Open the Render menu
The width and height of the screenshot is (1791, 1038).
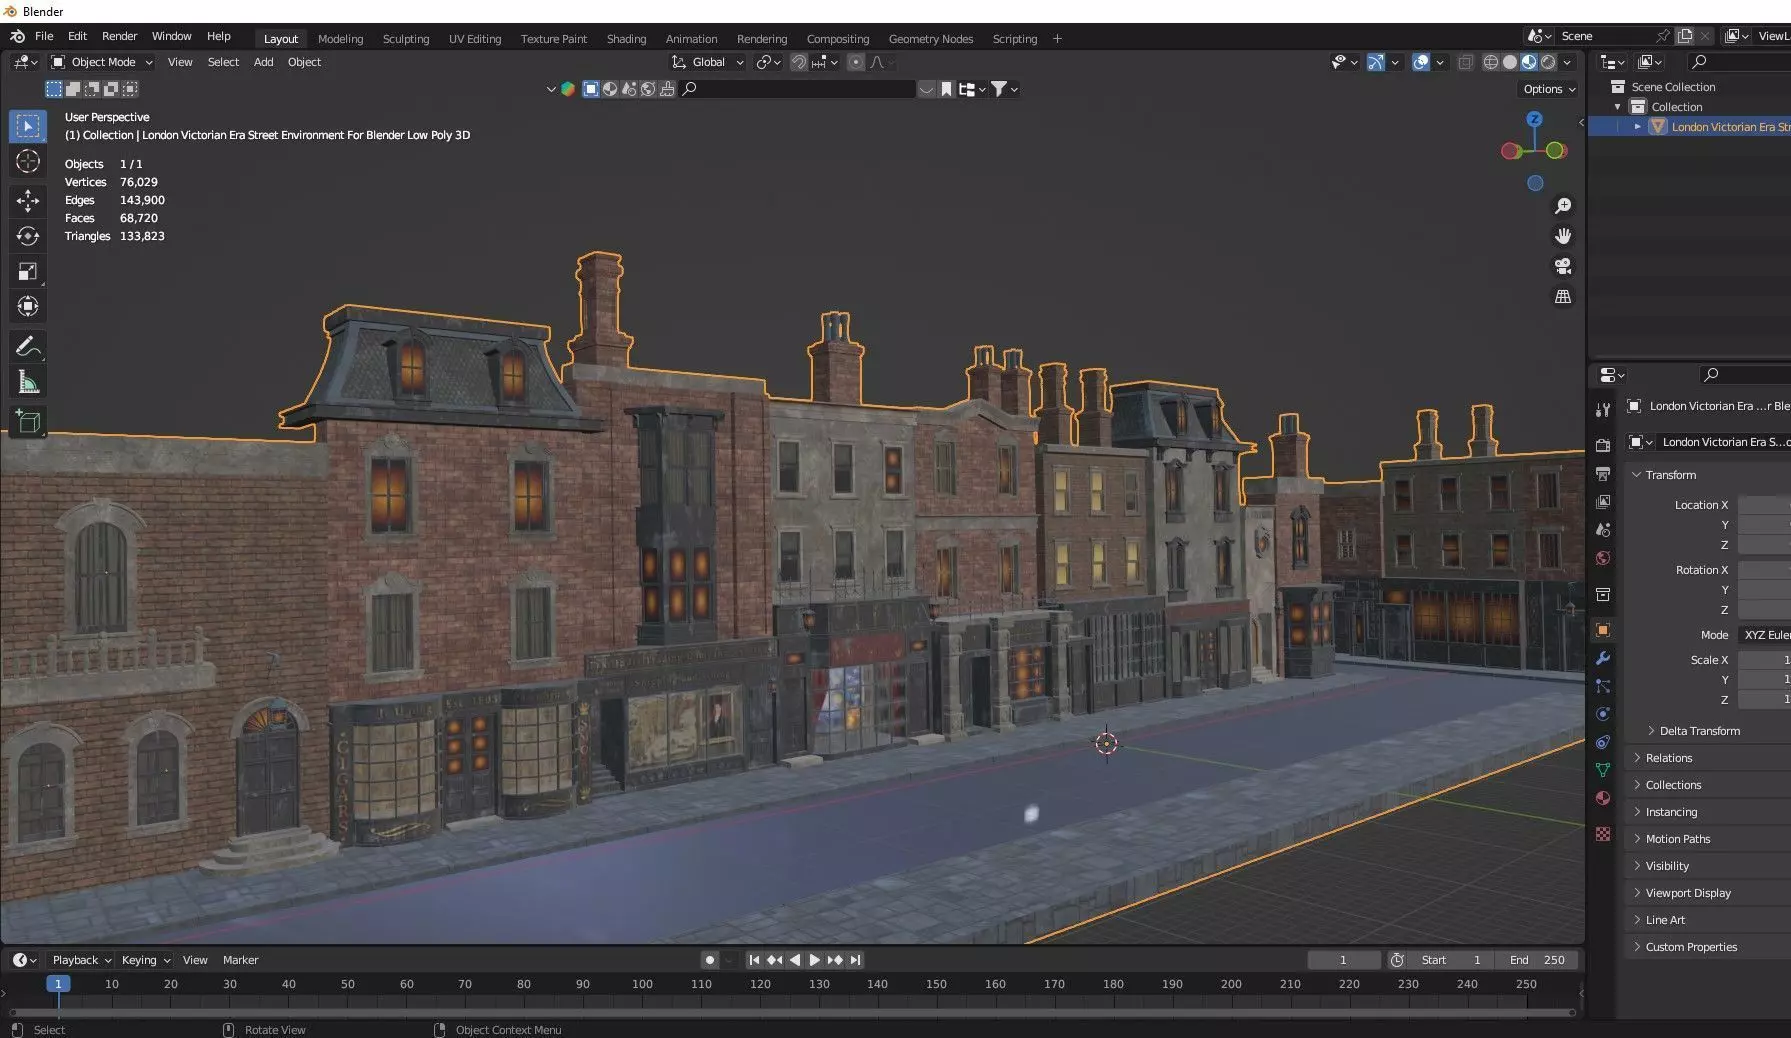[x=119, y=36]
